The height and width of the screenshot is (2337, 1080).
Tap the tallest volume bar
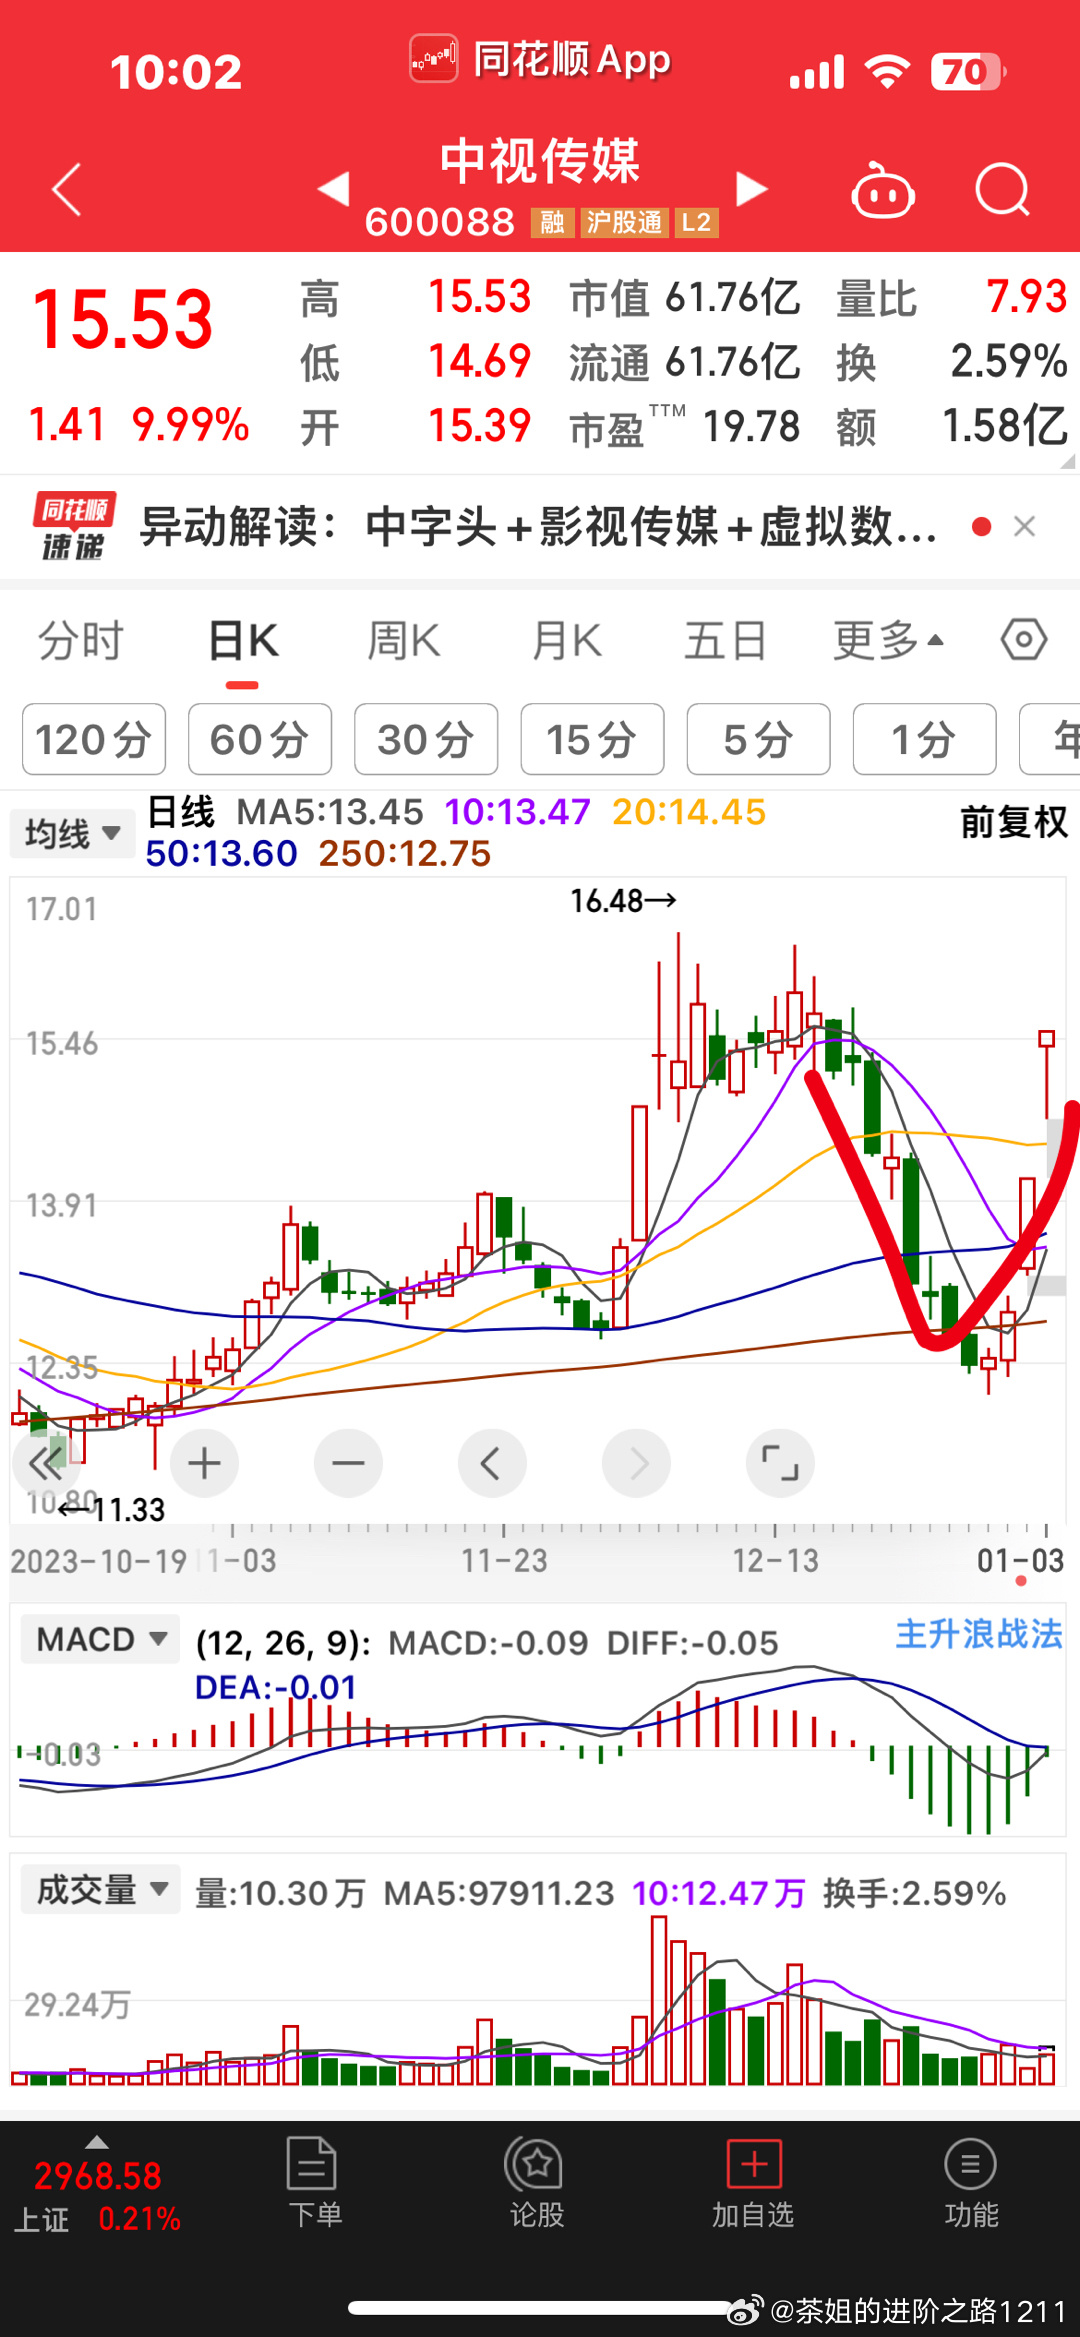pyautogui.click(x=659, y=2000)
